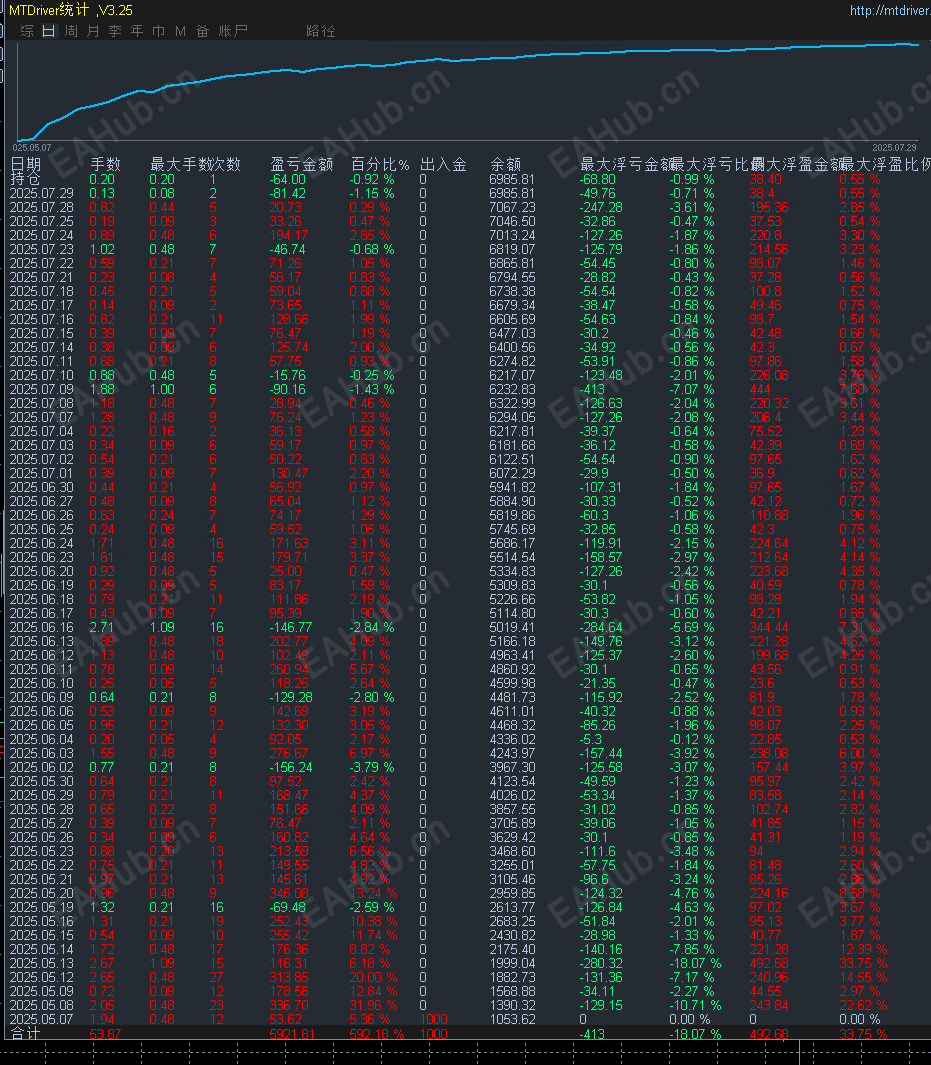
Task: Click the 194.17 profit value
Action: point(289,235)
